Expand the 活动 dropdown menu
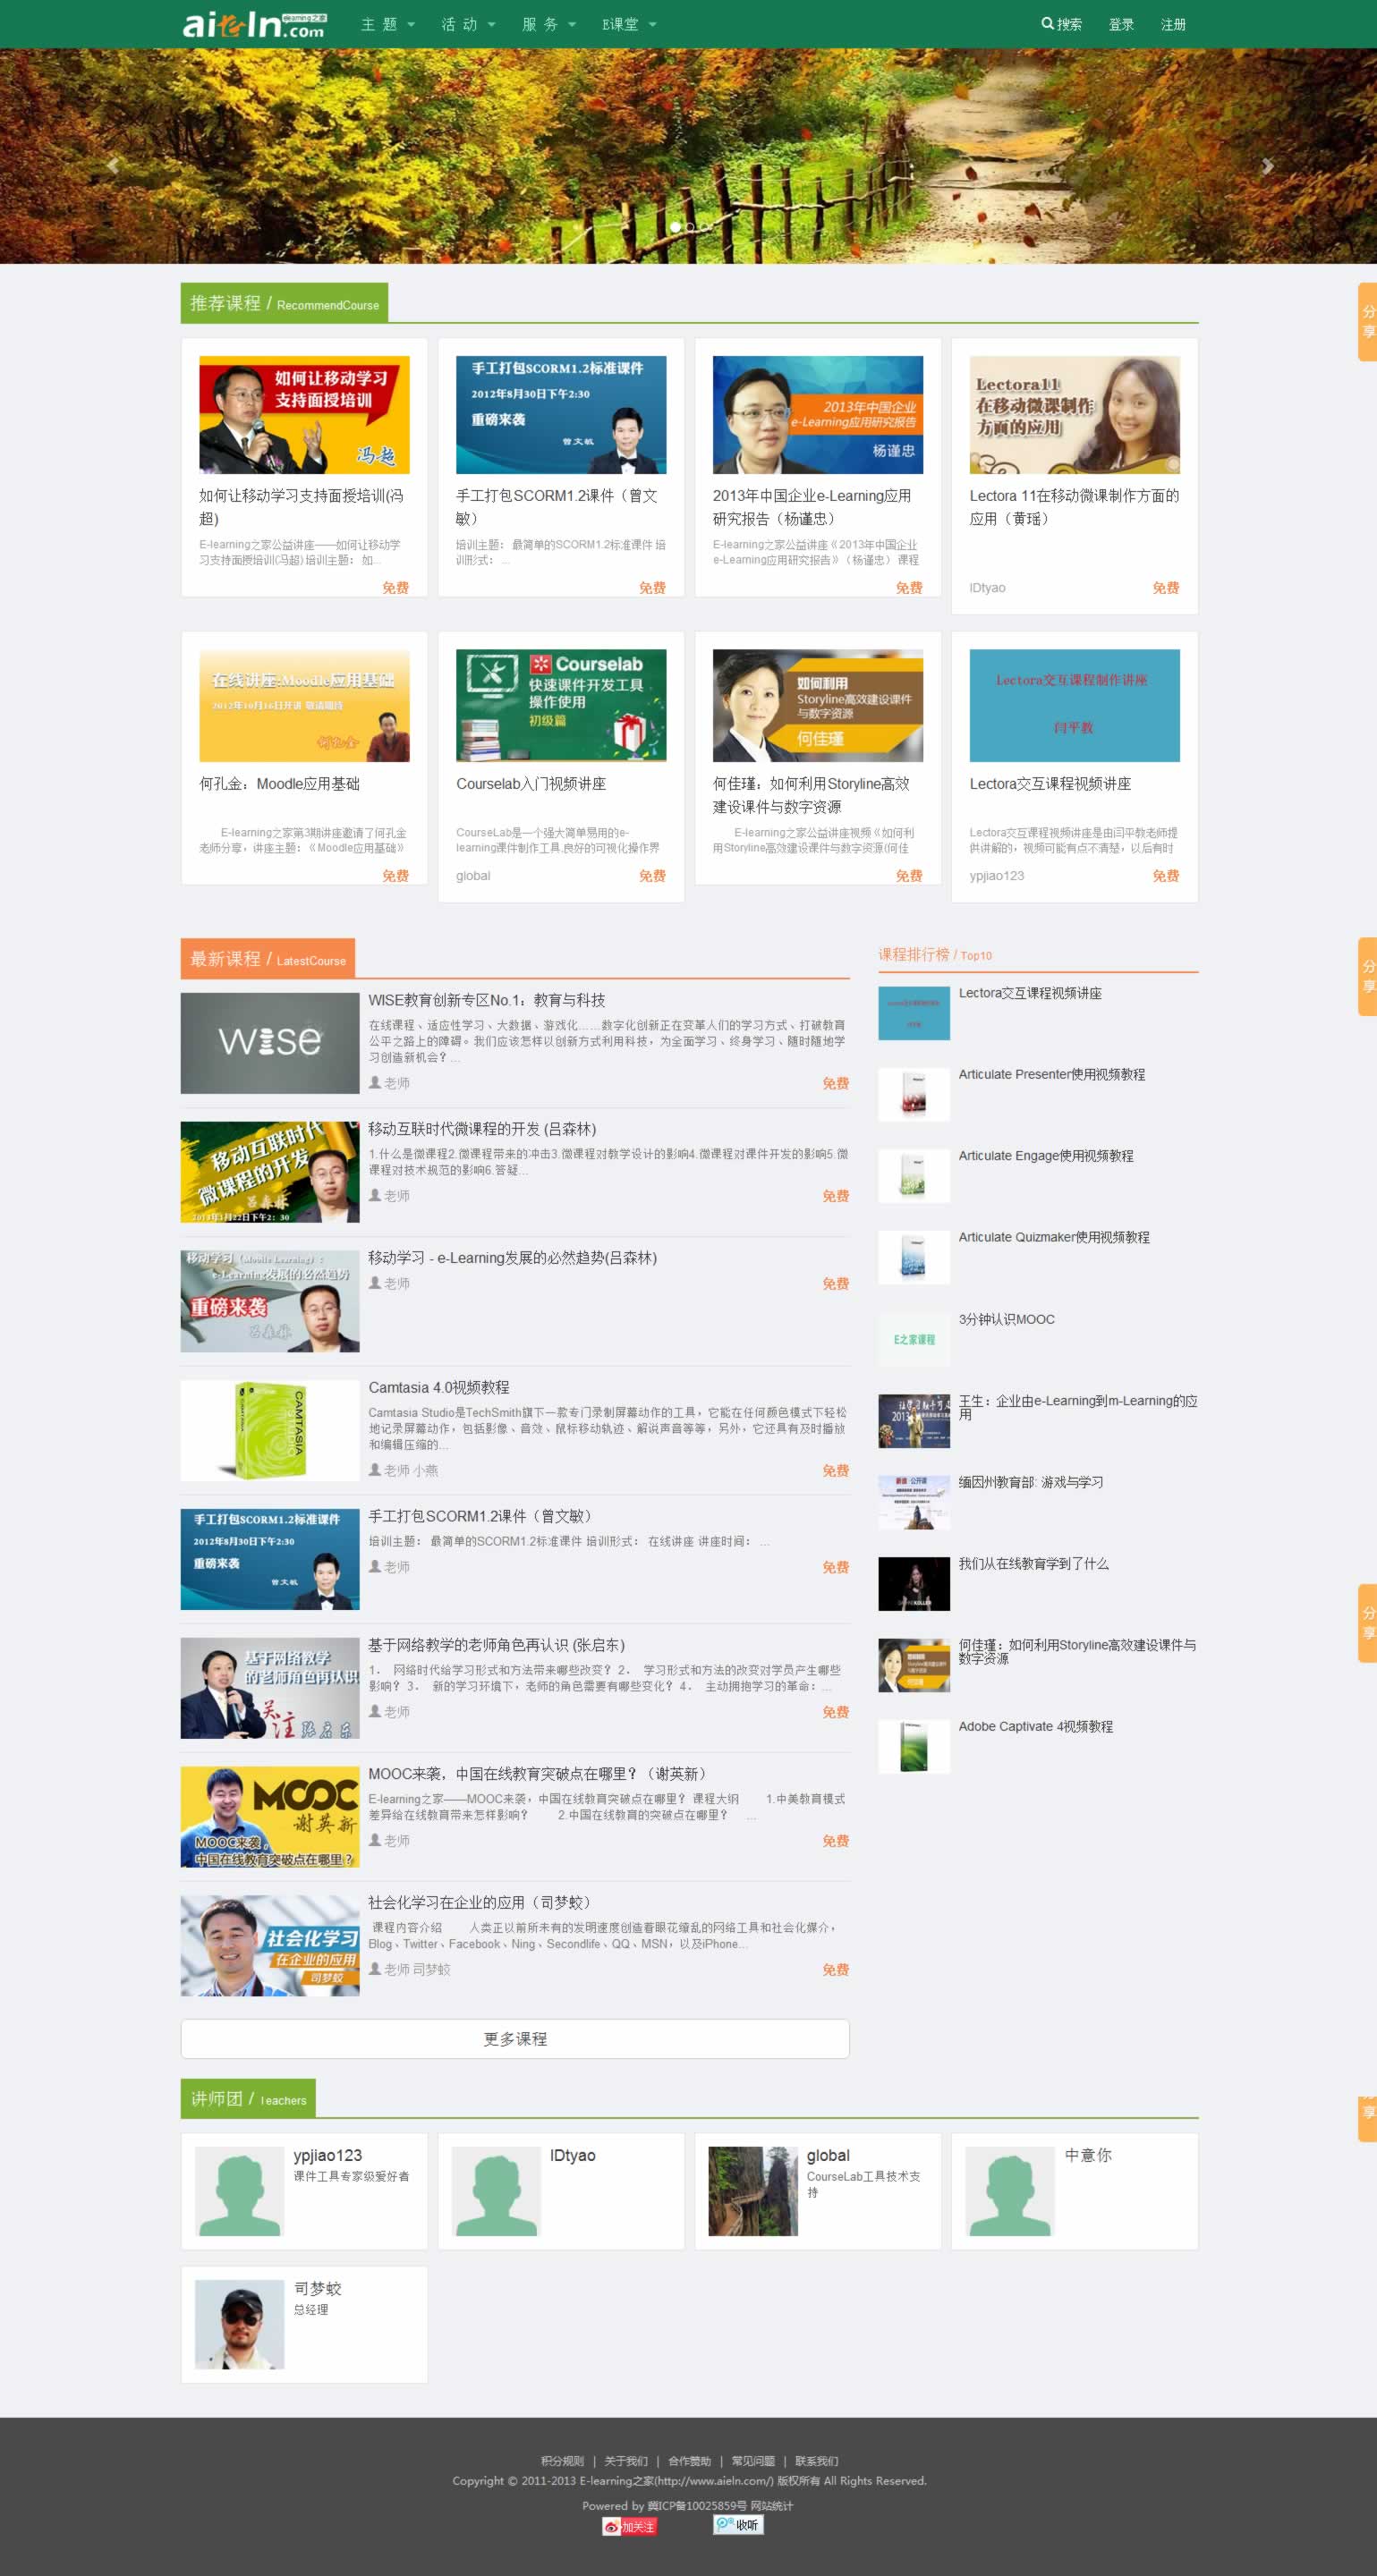 coord(468,24)
